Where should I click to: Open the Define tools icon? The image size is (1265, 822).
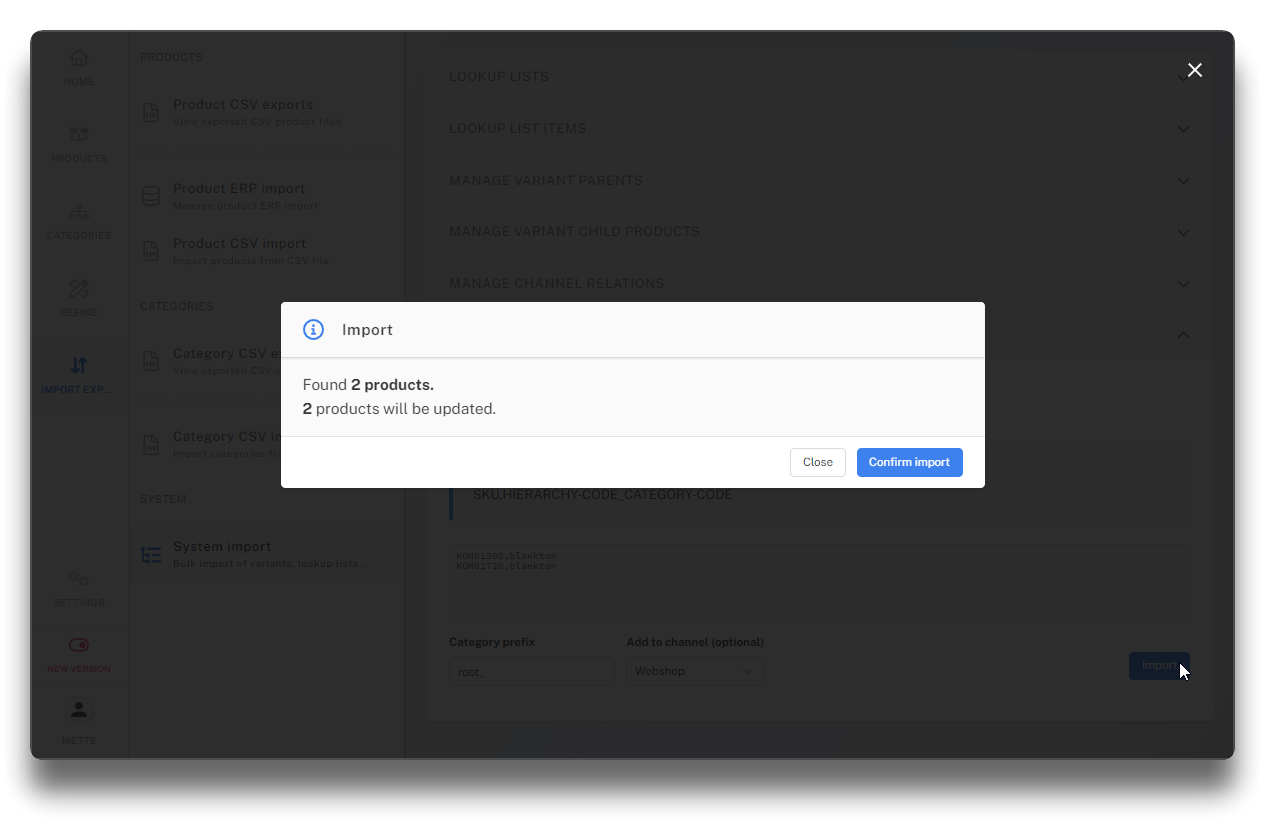(79, 289)
